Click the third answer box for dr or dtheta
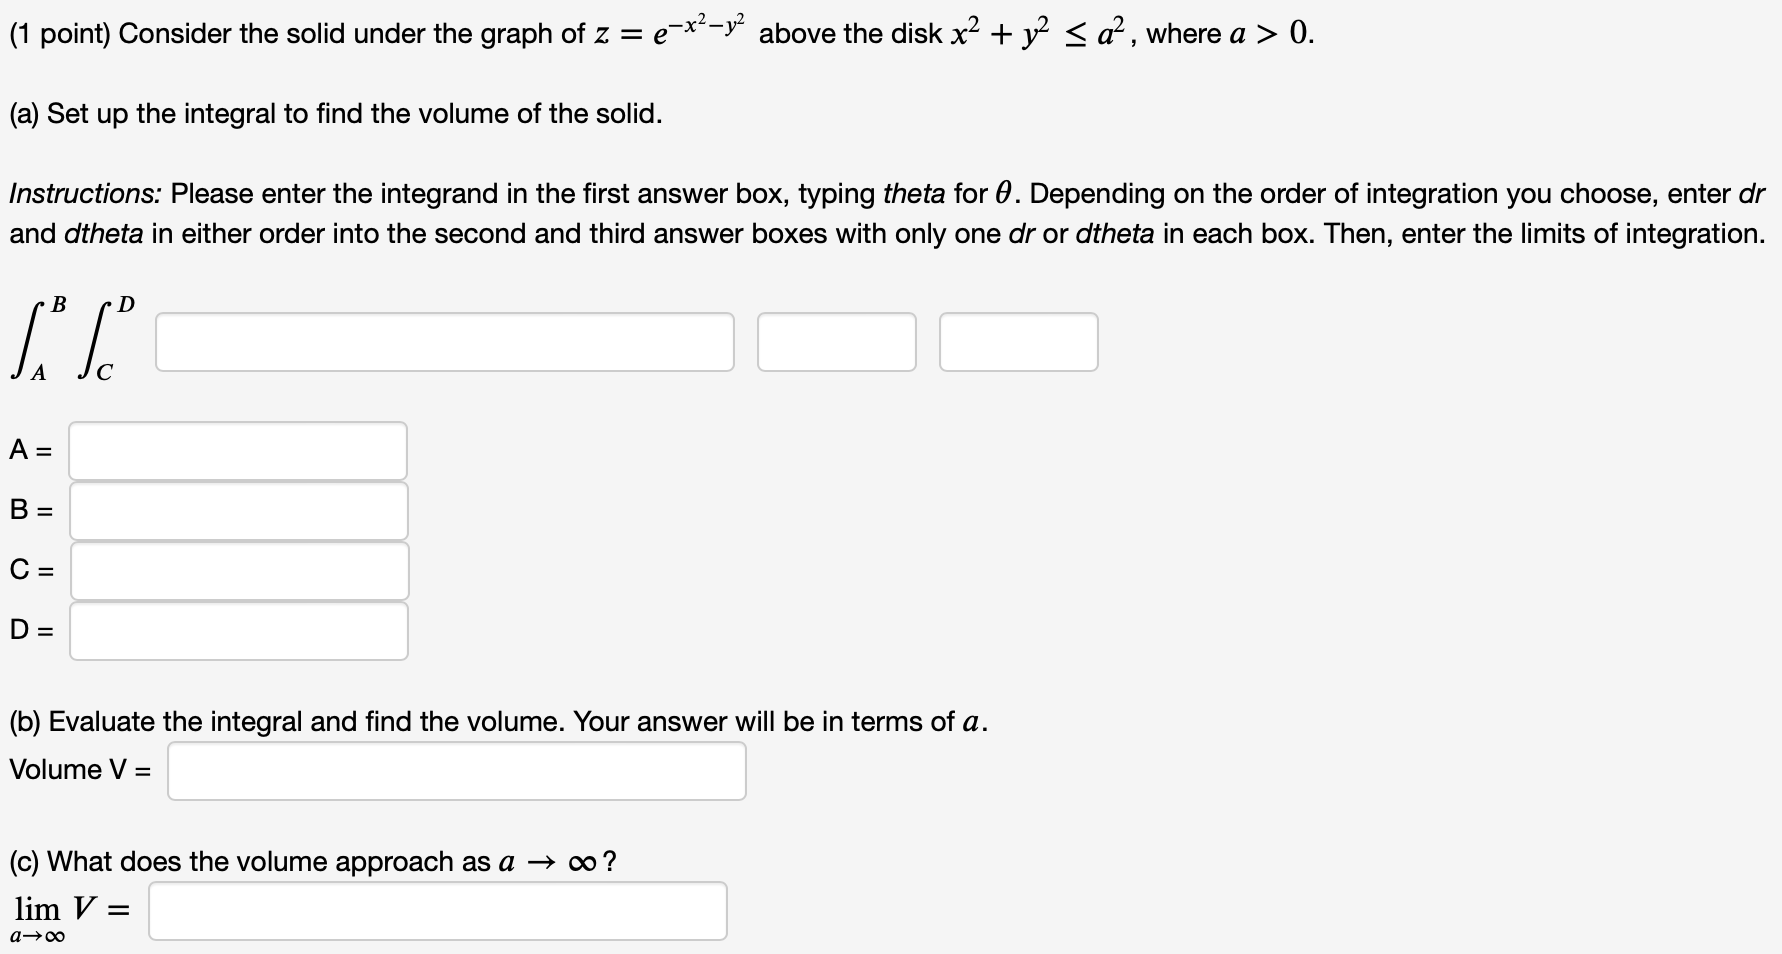This screenshot has height=954, width=1782. pyautogui.click(x=1017, y=342)
